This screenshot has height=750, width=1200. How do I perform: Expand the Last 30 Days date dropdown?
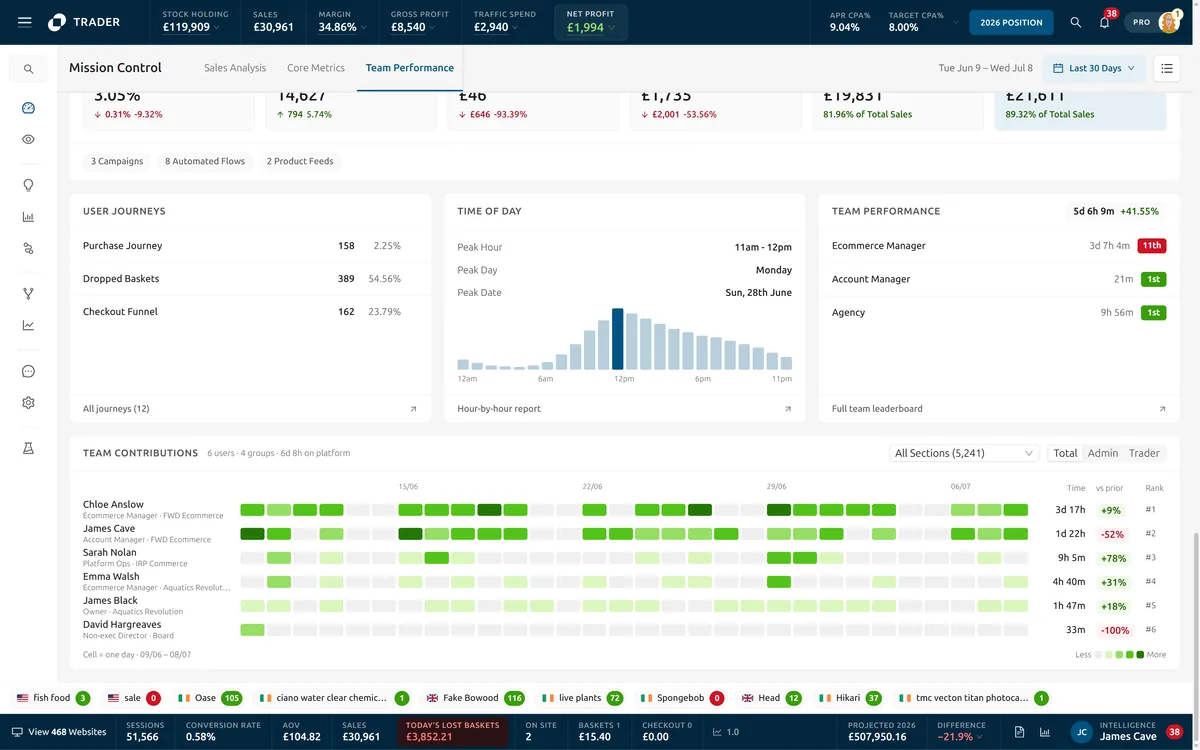pos(1094,68)
